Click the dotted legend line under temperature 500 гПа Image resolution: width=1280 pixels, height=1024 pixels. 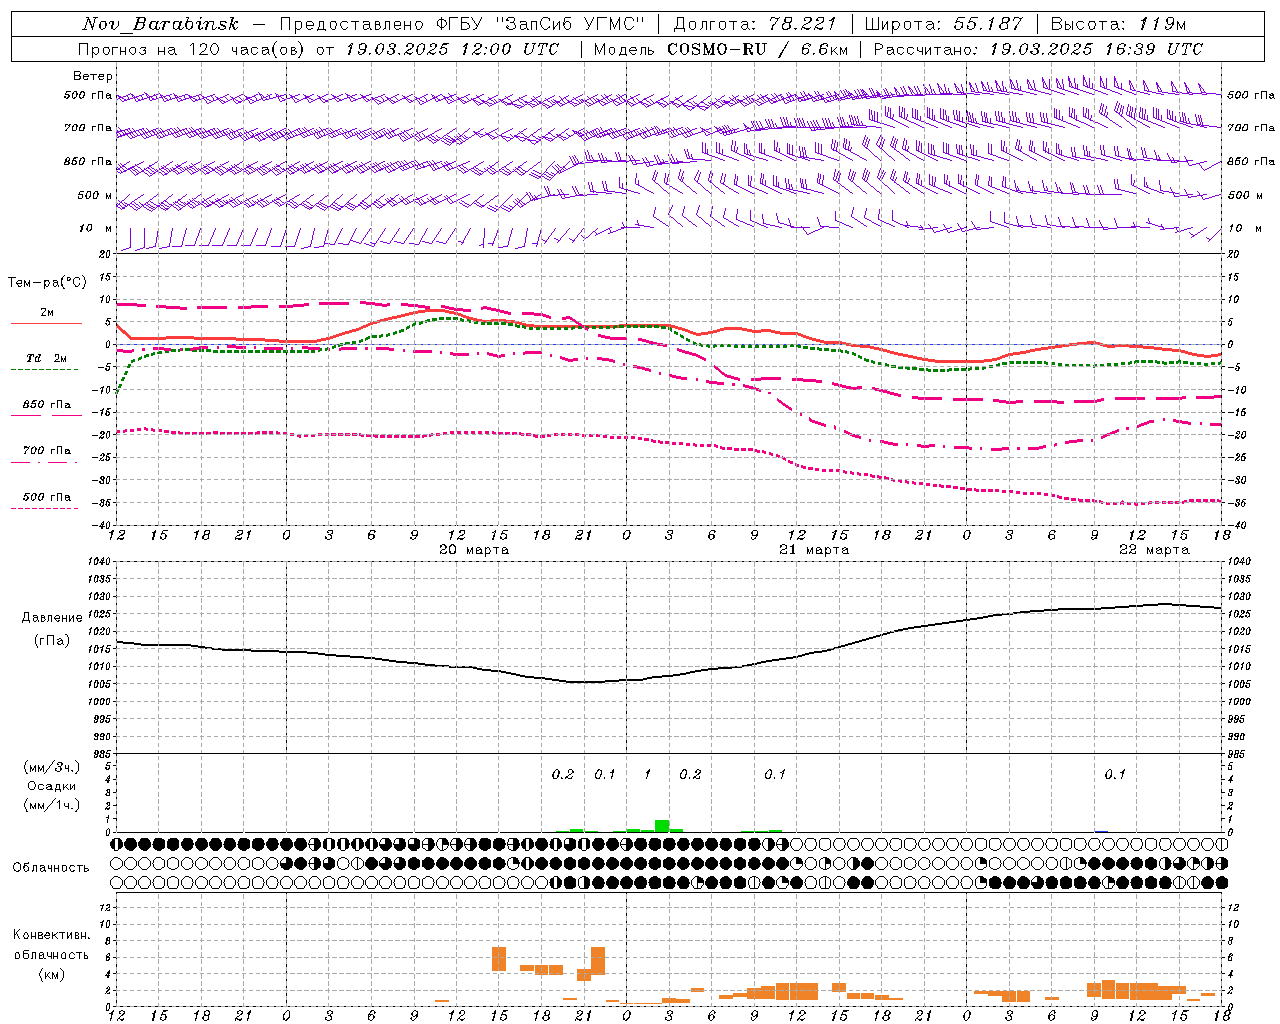pyautogui.click(x=44, y=508)
